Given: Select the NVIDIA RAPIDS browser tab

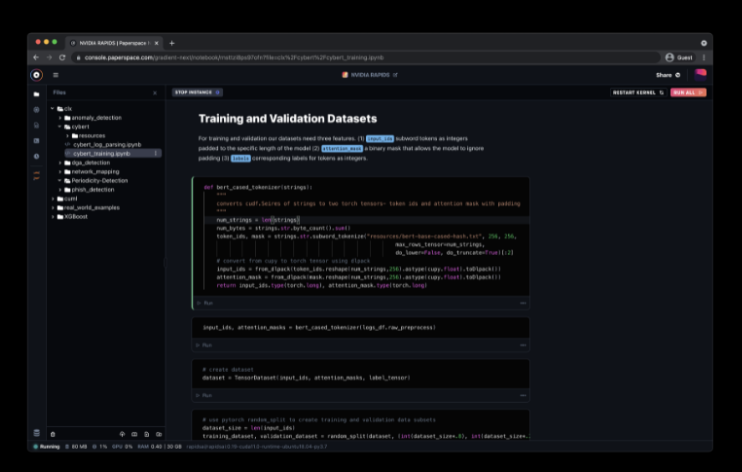Looking at the screenshot, I should 114,43.
